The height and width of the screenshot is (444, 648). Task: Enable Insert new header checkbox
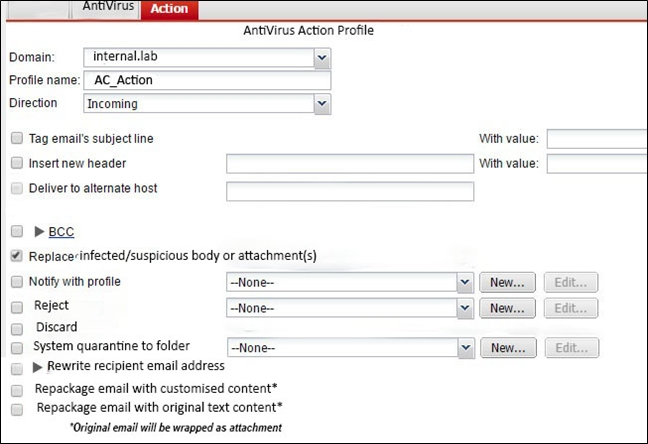click(16, 163)
